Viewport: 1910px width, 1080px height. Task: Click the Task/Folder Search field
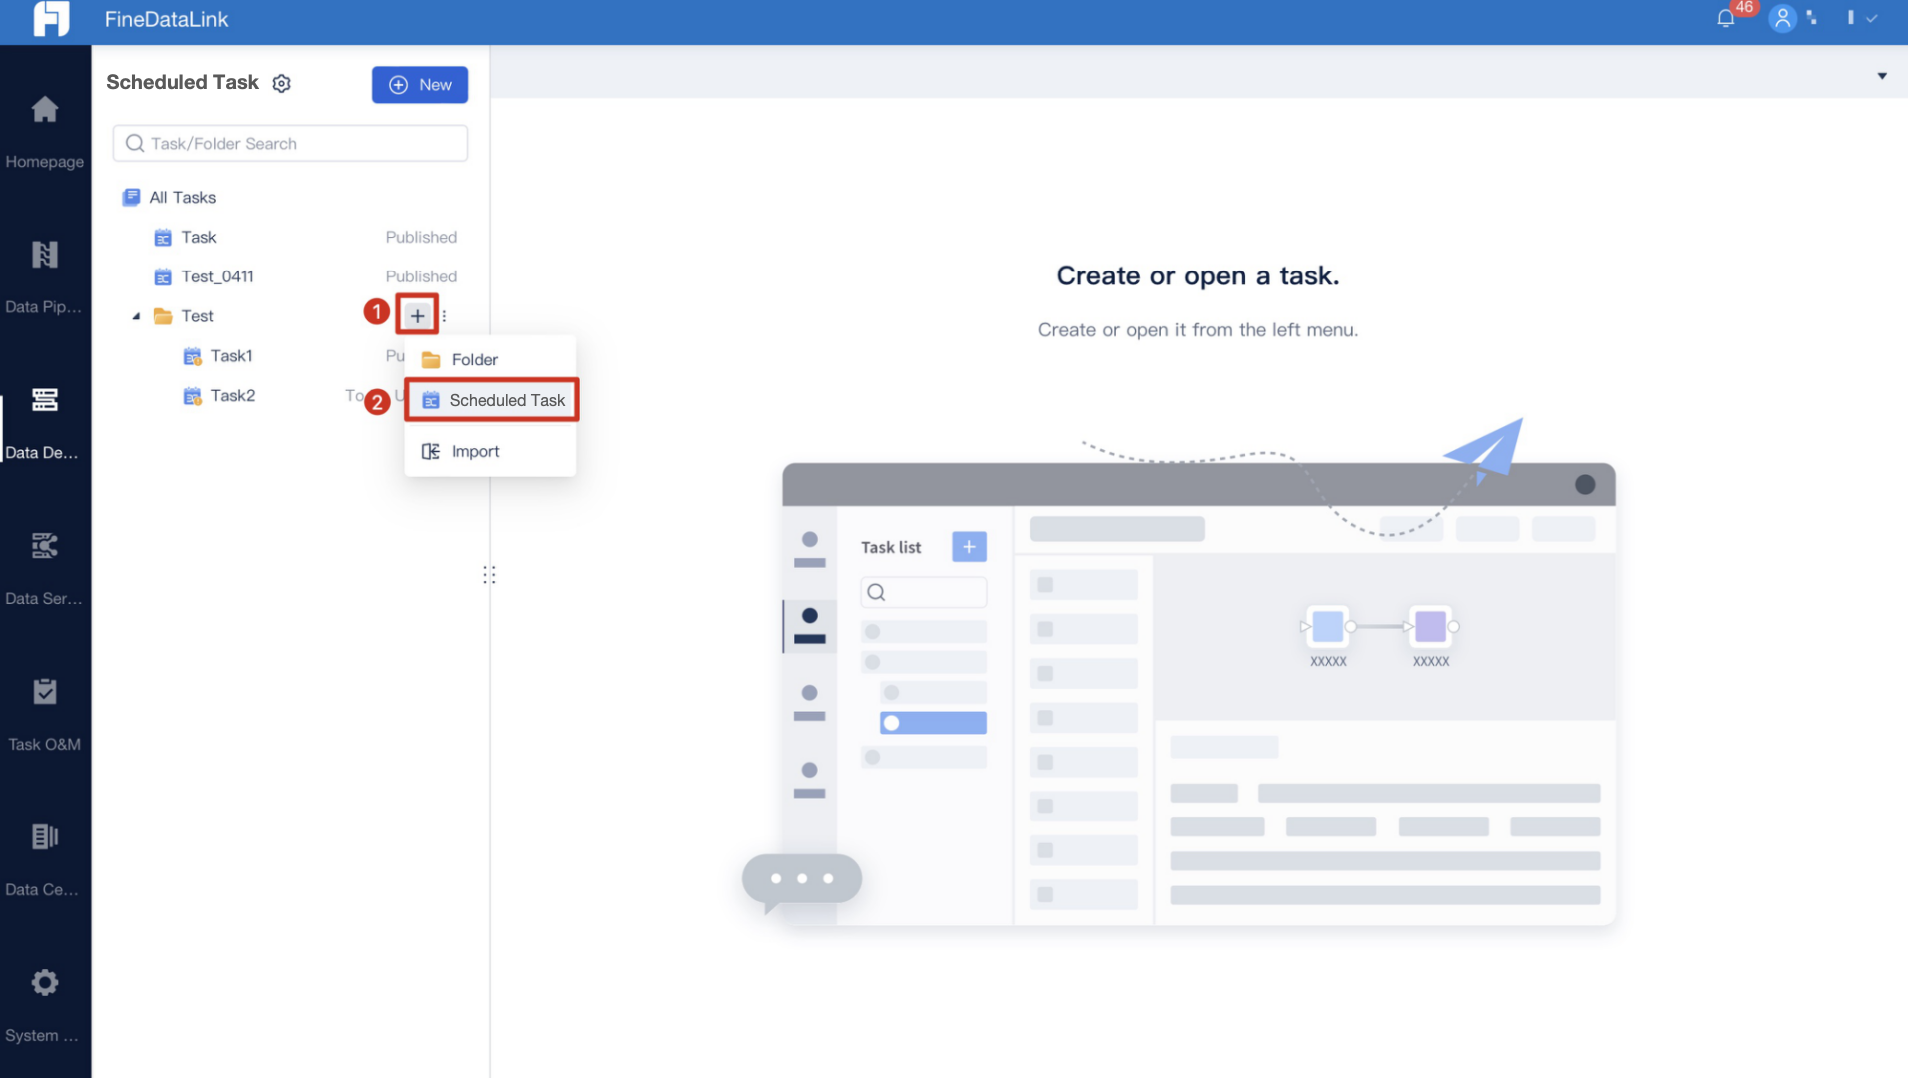pos(289,143)
